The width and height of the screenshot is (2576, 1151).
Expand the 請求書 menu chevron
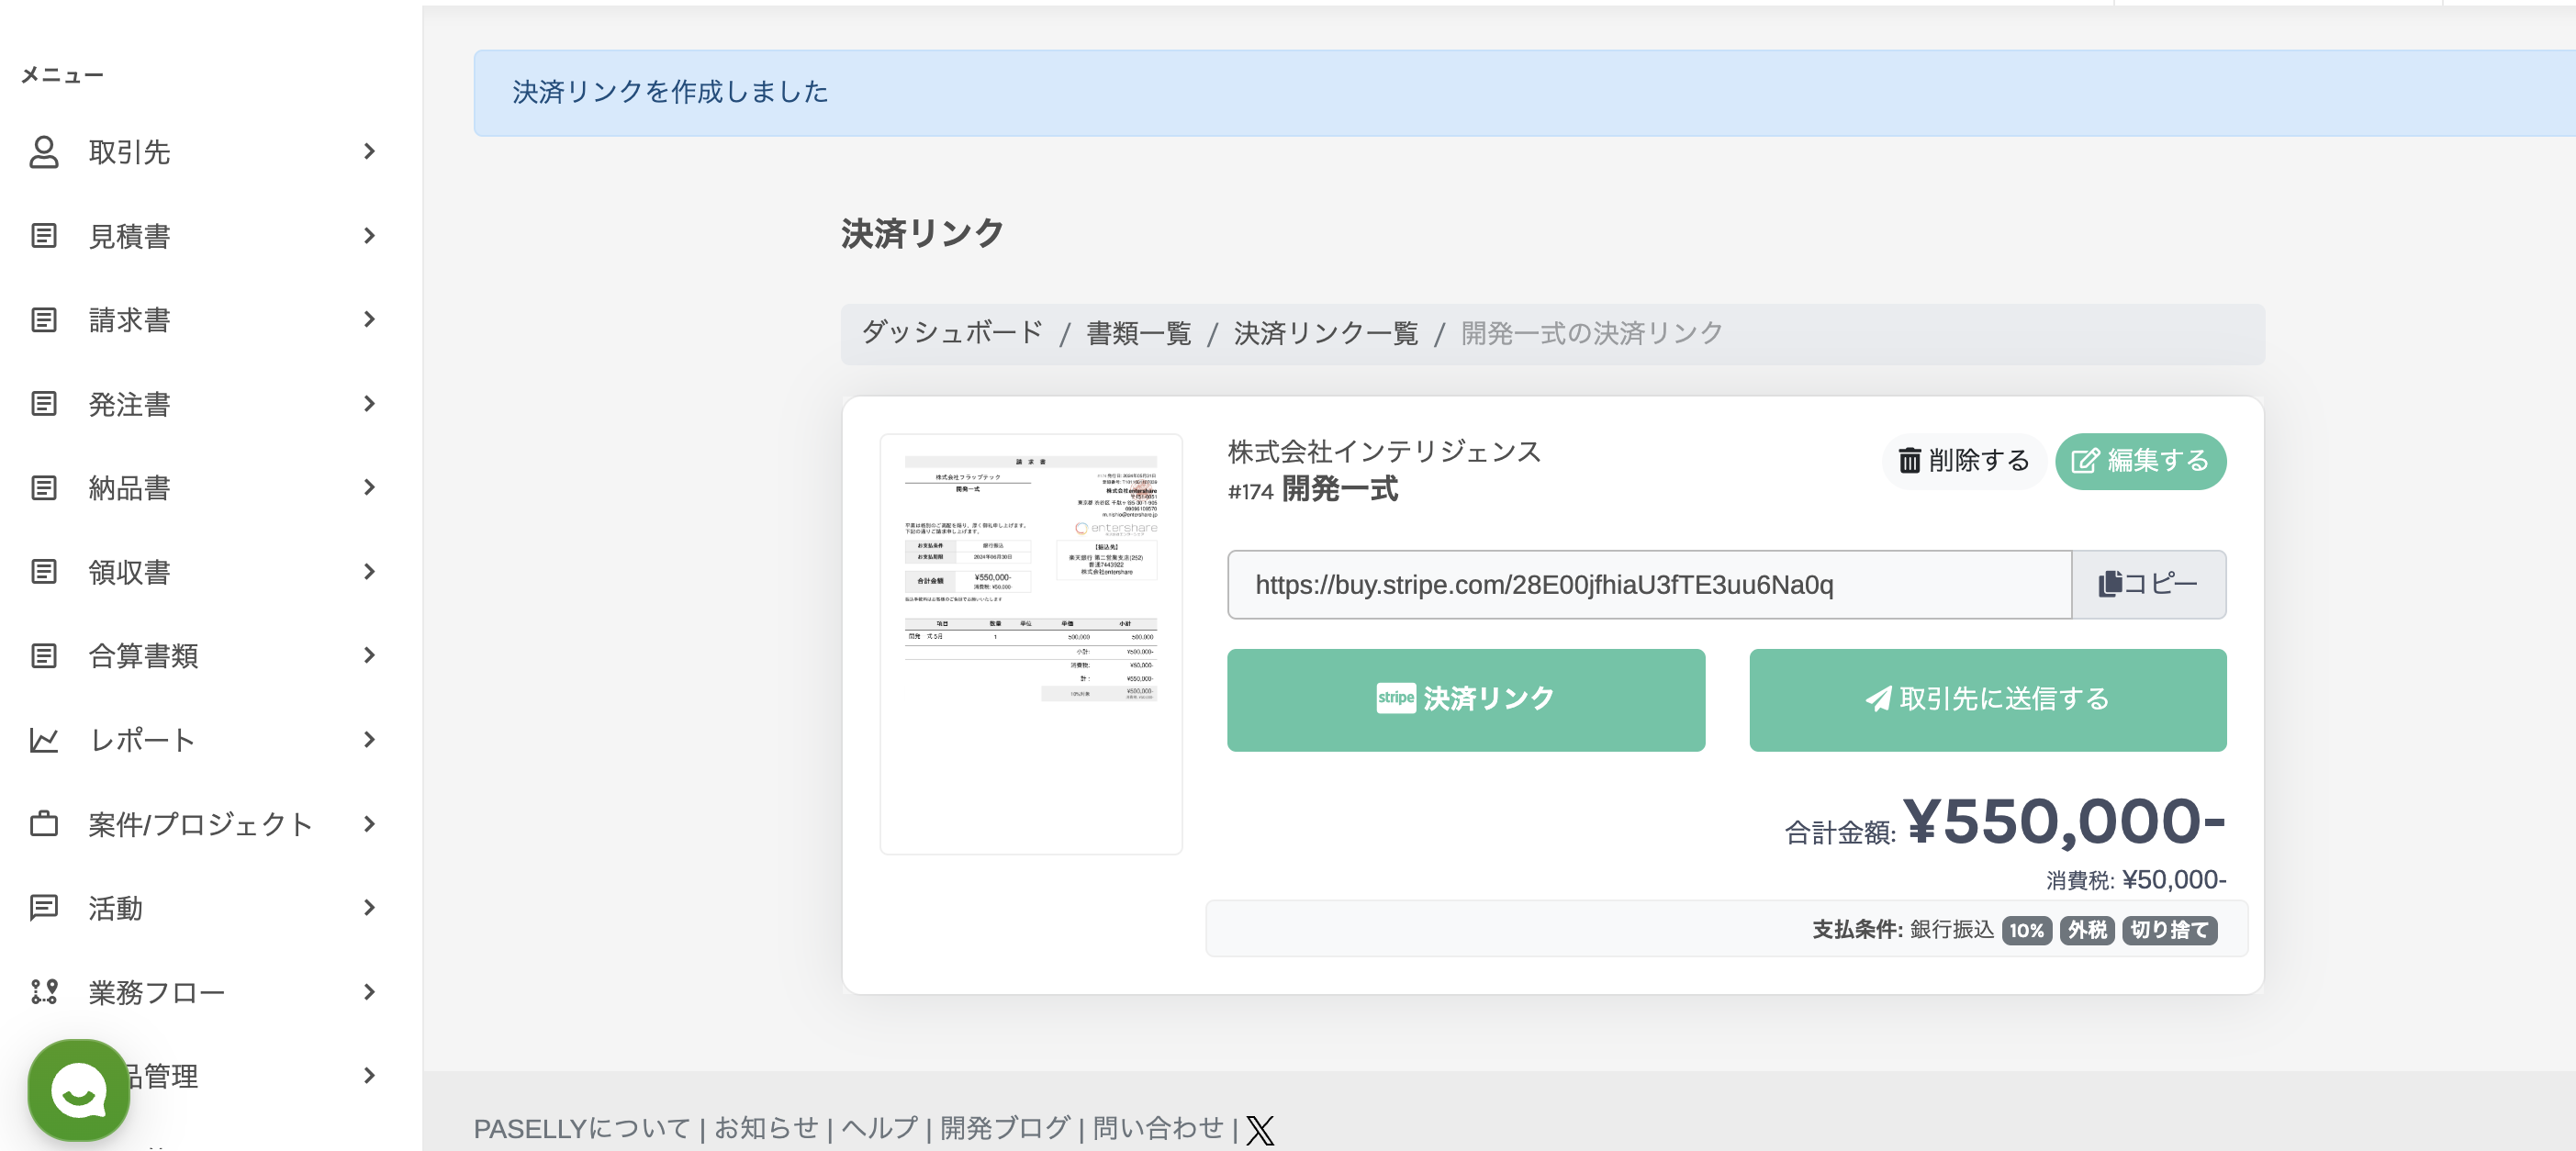pos(370,320)
